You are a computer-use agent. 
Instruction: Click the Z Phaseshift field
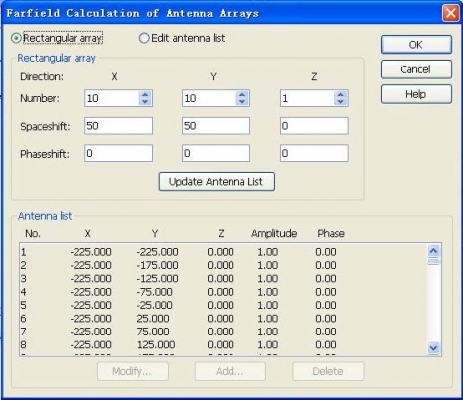314,153
